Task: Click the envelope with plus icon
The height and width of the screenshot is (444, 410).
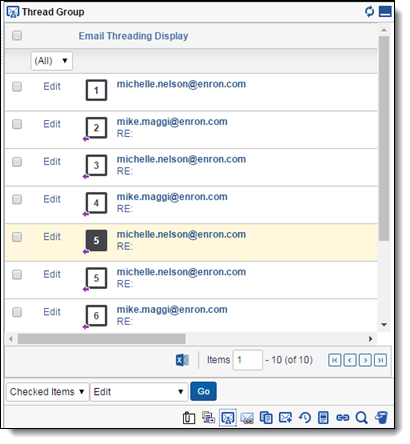Action: [x=285, y=417]
